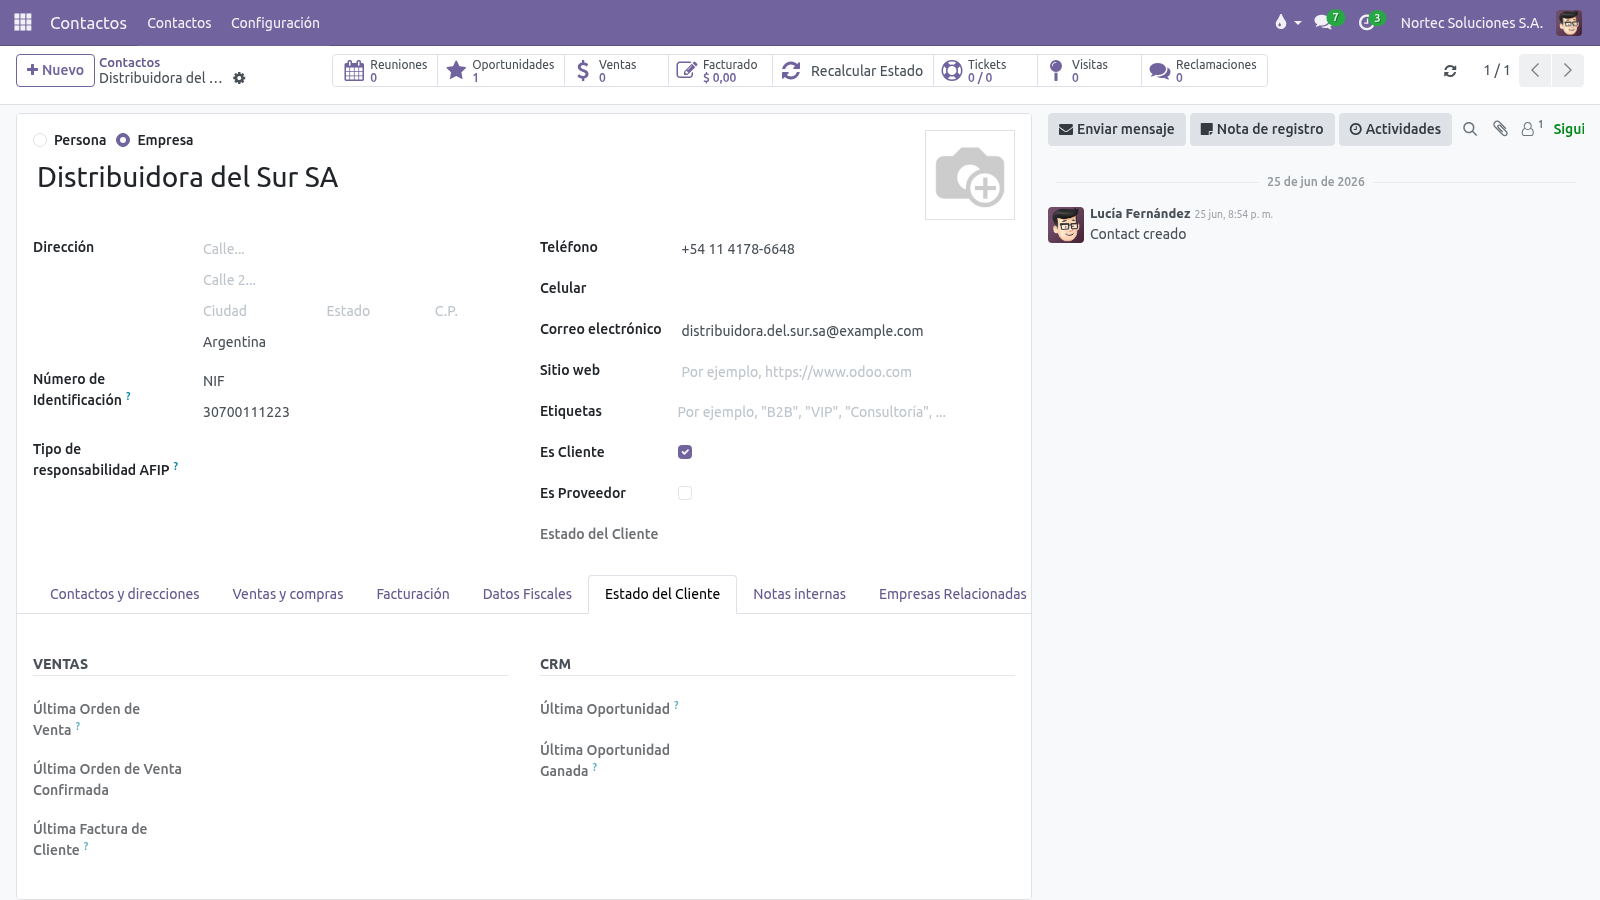Uncheck the Es Cliente checkbox
Image resolution: width=1600 pixels, height=900 pixels.
[685, 452]
